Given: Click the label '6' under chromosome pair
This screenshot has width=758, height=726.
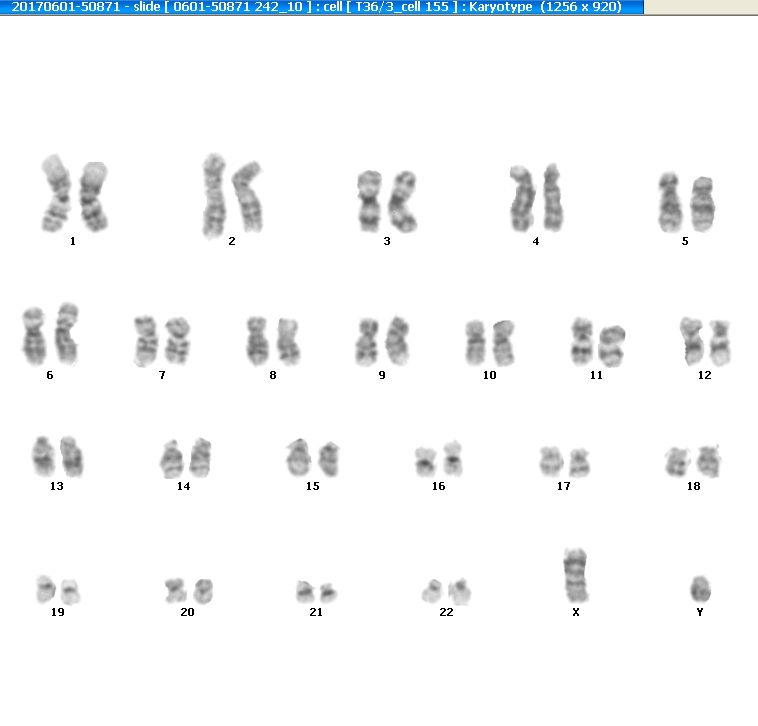Looking at the screenshot, I should (50, 375).
